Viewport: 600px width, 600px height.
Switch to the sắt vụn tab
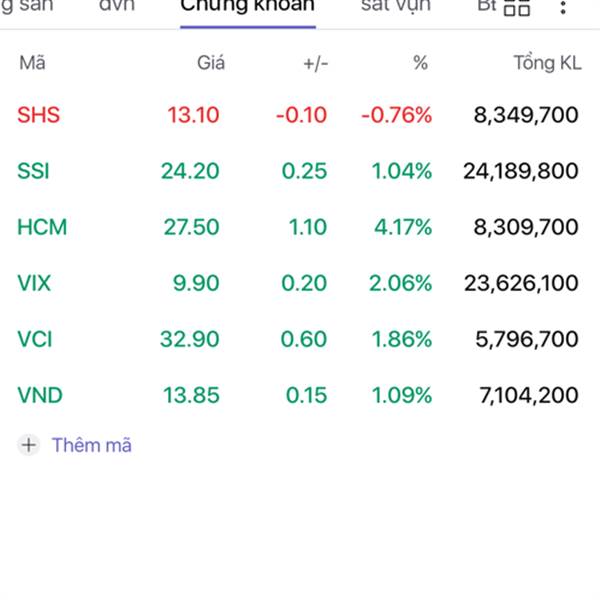pyautogui.click(x=396, y=7)
